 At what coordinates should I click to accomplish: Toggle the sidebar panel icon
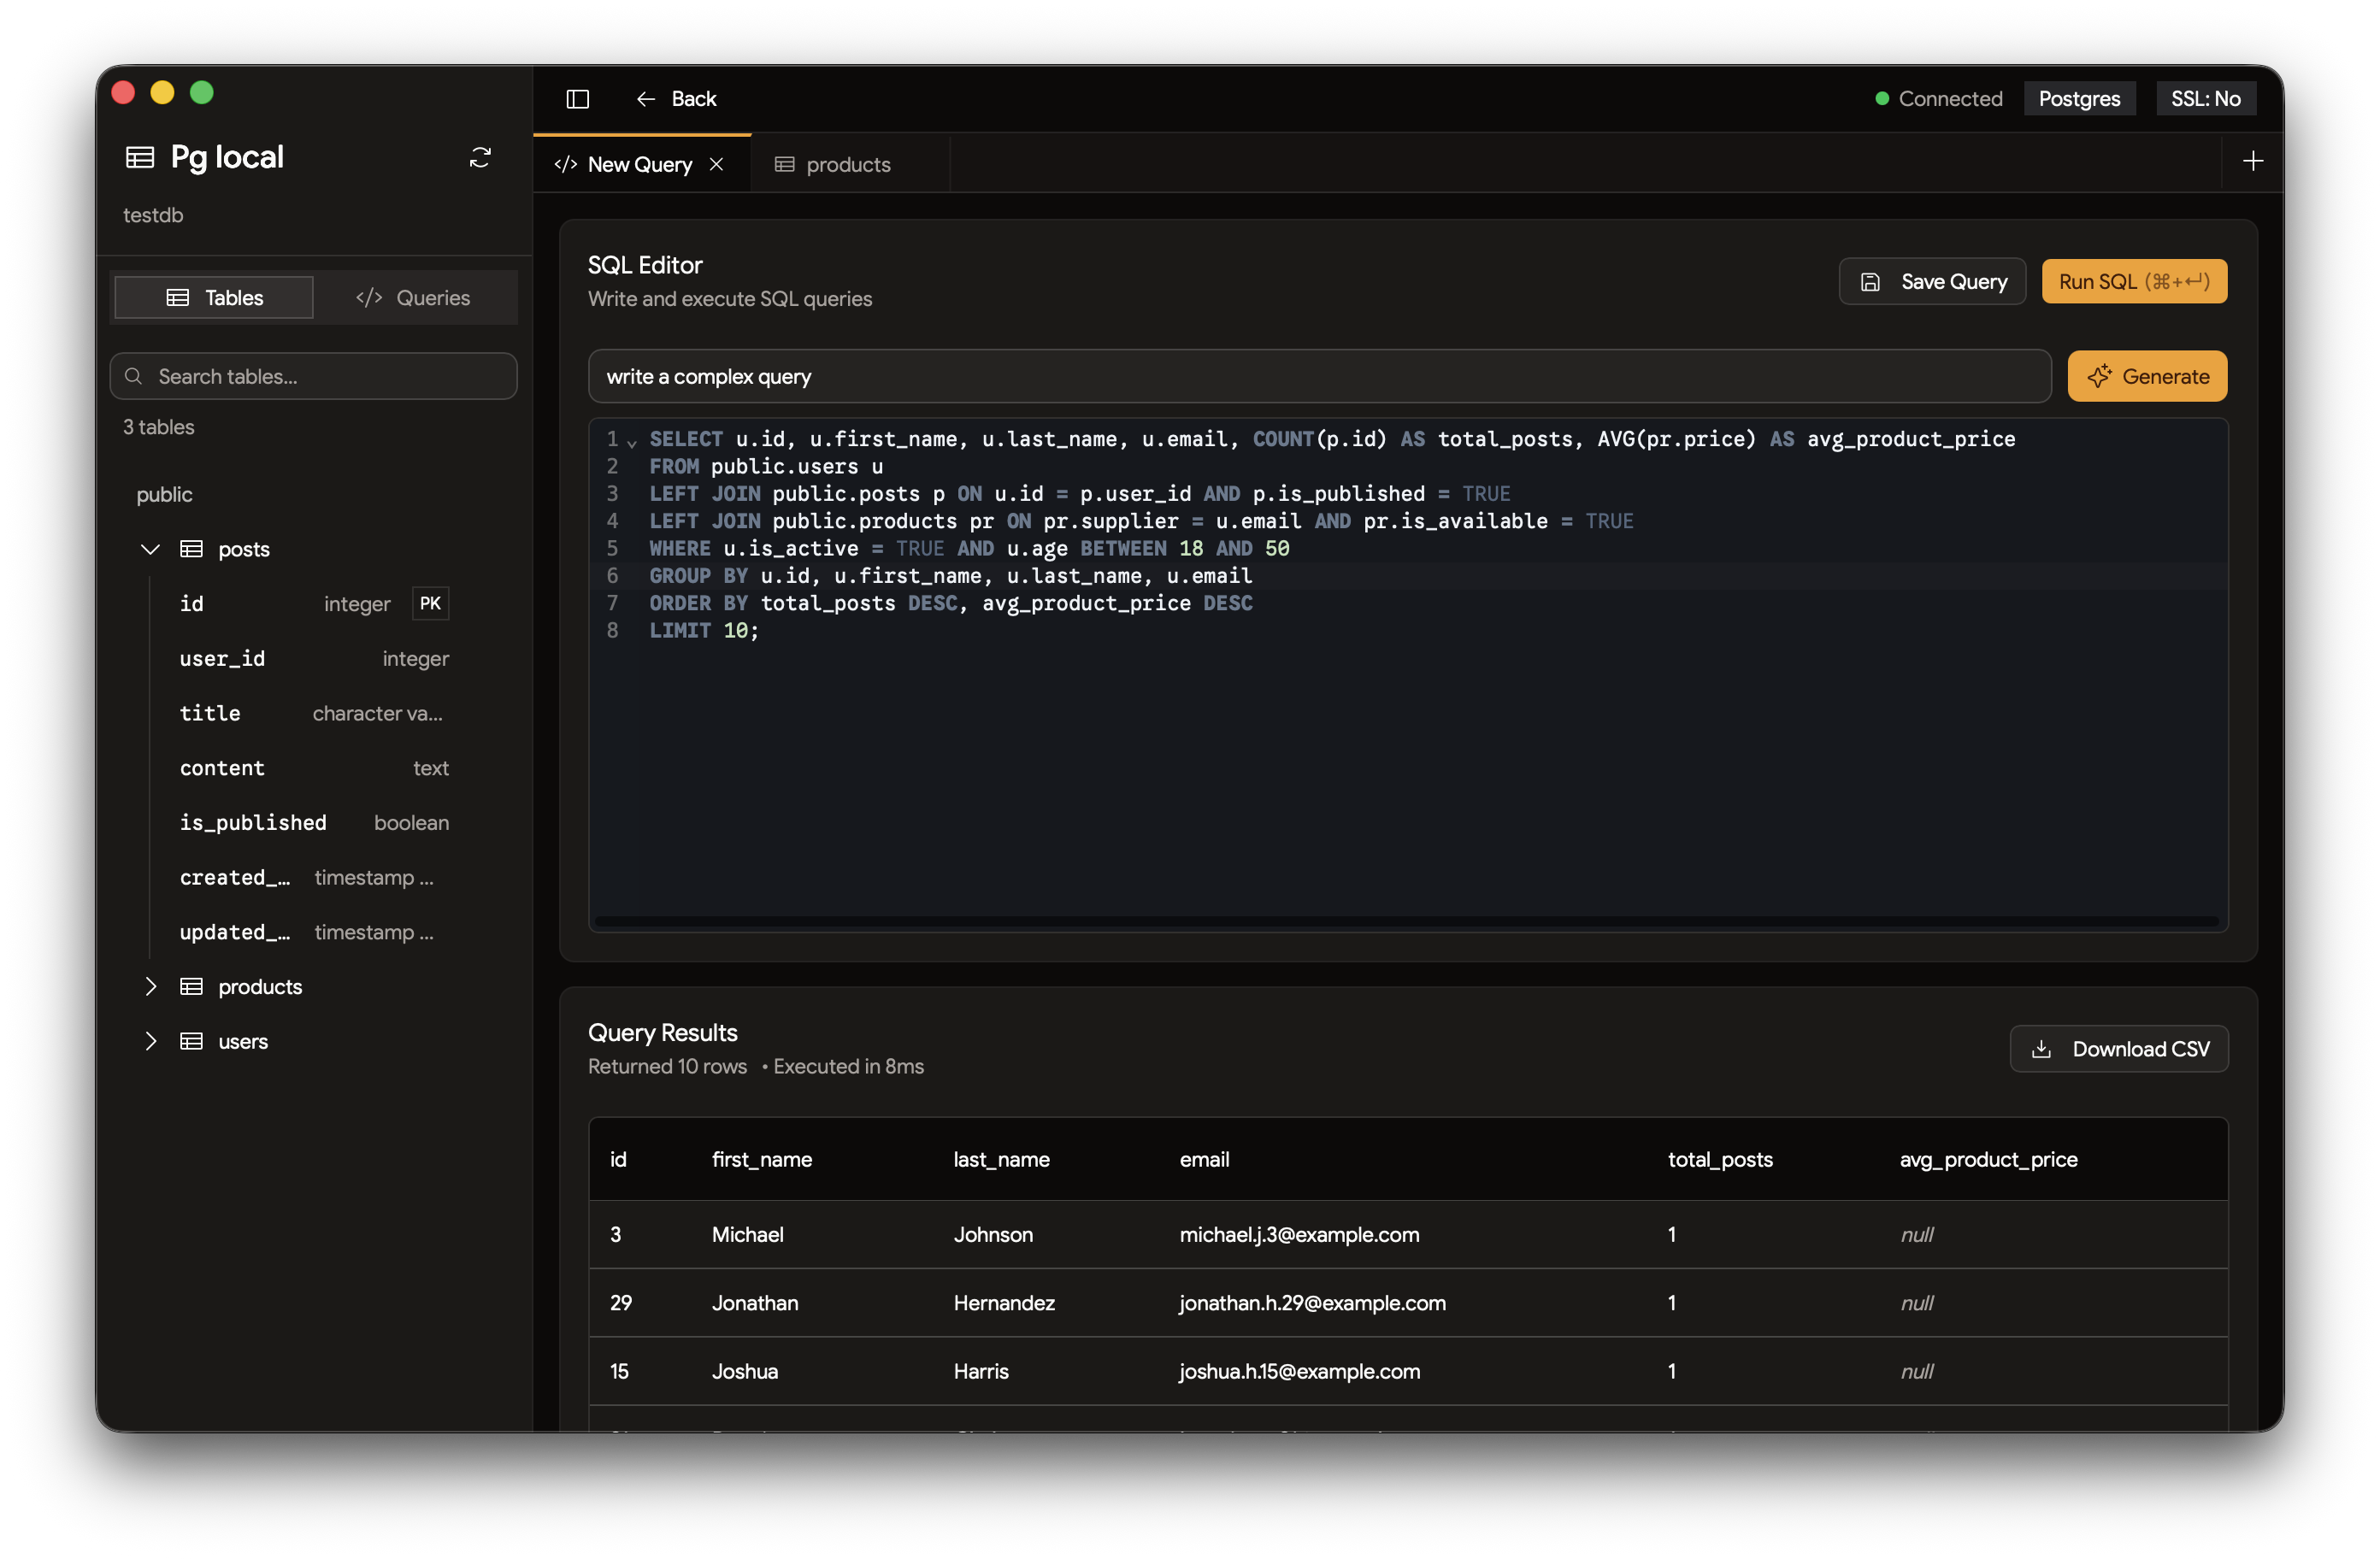tap(577, 99)
